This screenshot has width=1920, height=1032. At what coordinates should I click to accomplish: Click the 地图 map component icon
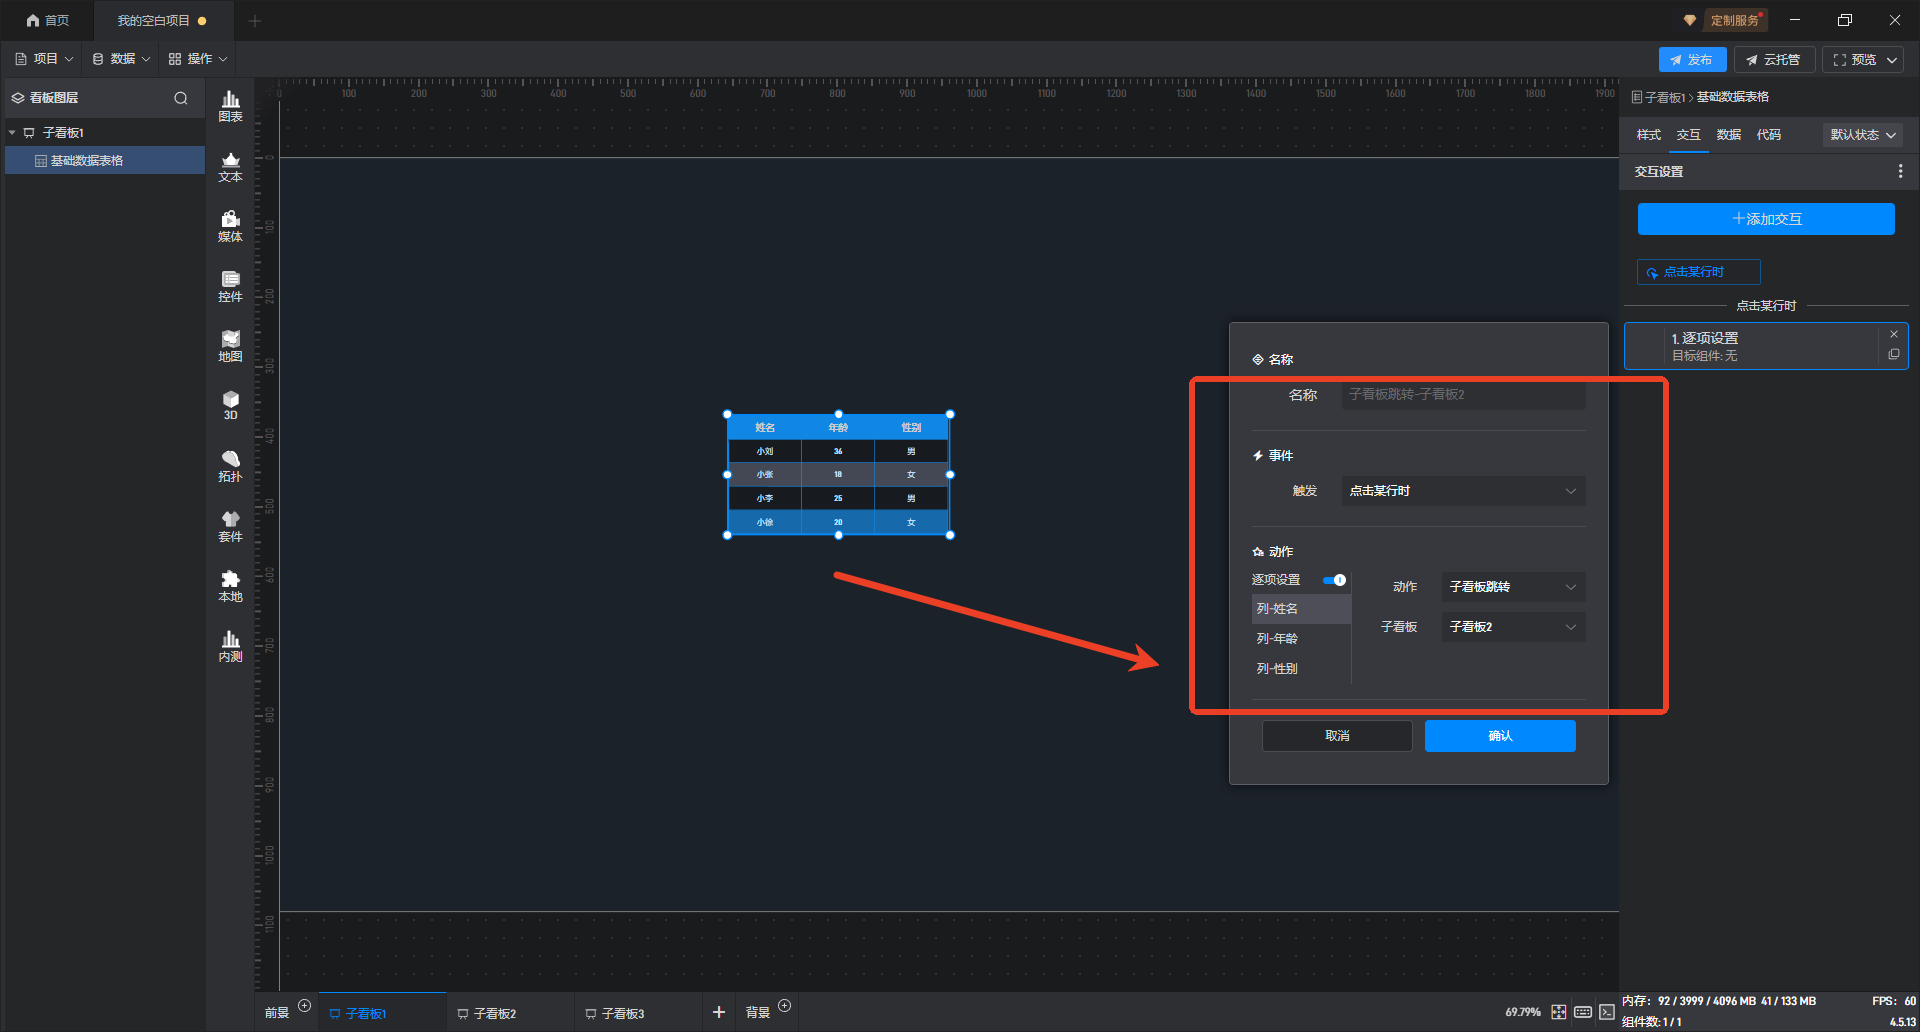230,346
